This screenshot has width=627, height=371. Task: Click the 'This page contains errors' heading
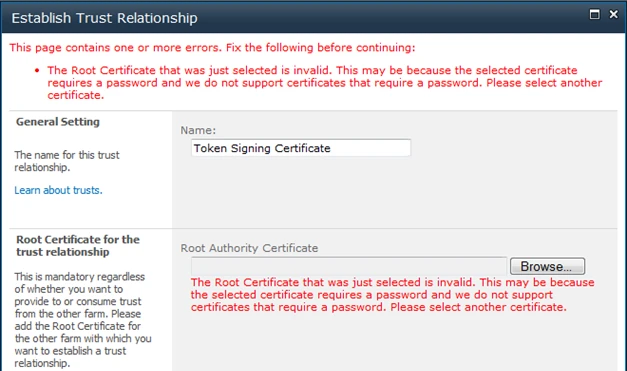[x=212, y=48]
